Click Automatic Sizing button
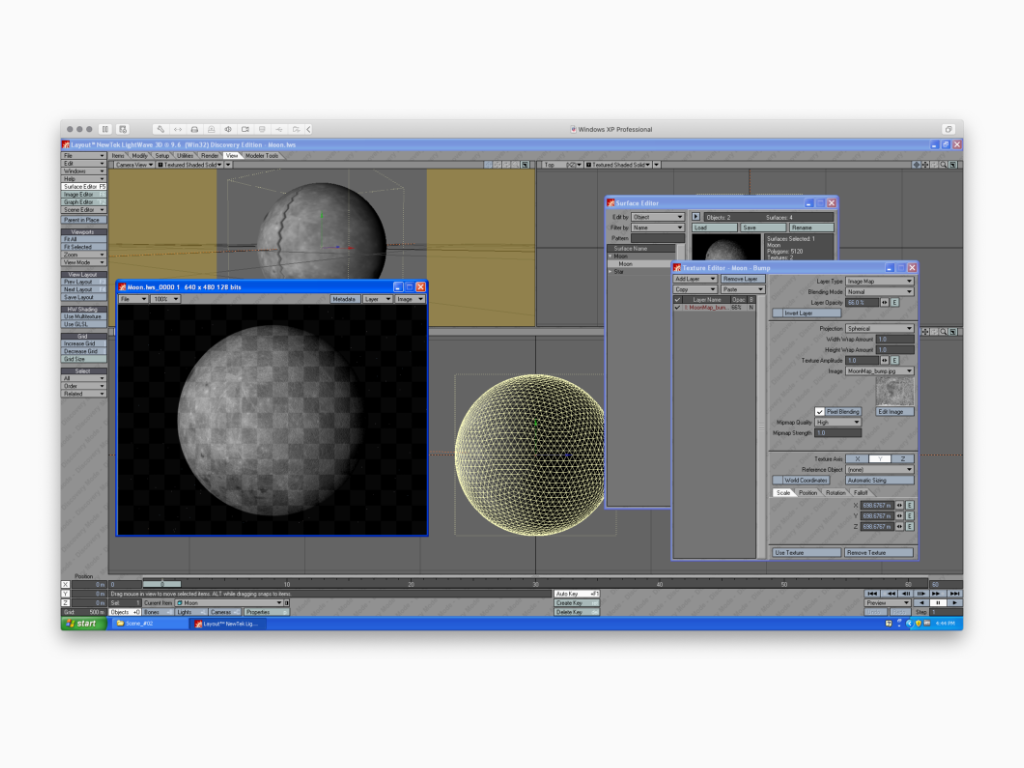Viewport: 1024px width, 768px height. (x=880, y=480)
